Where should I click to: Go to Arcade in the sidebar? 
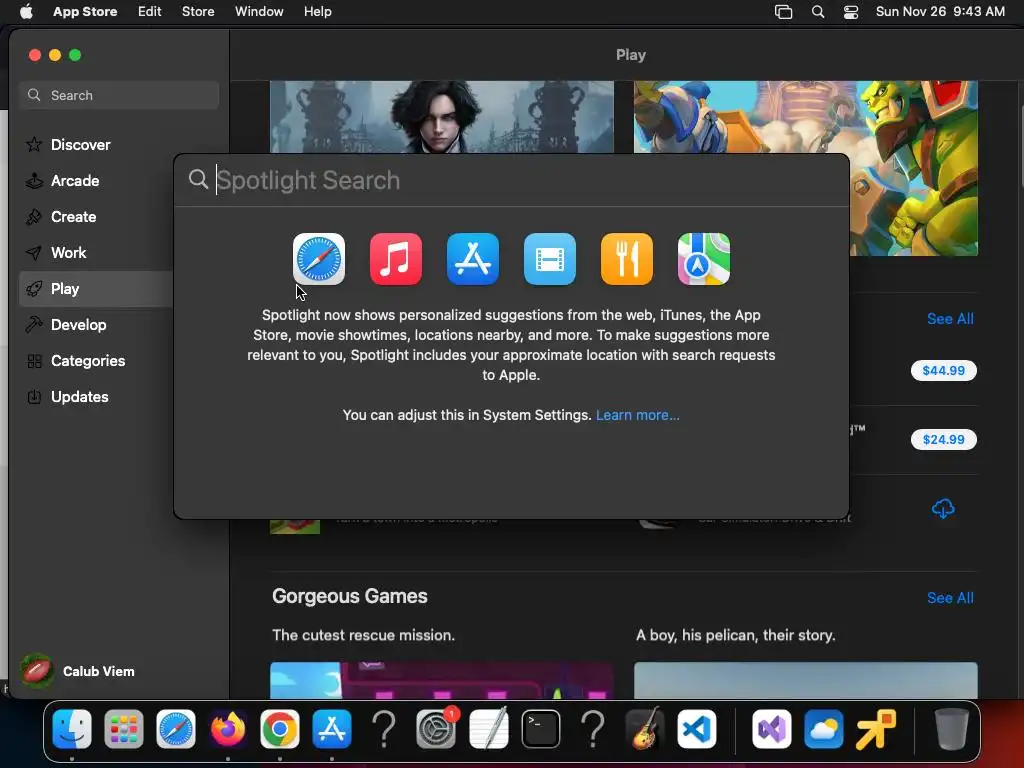[95, 181]
